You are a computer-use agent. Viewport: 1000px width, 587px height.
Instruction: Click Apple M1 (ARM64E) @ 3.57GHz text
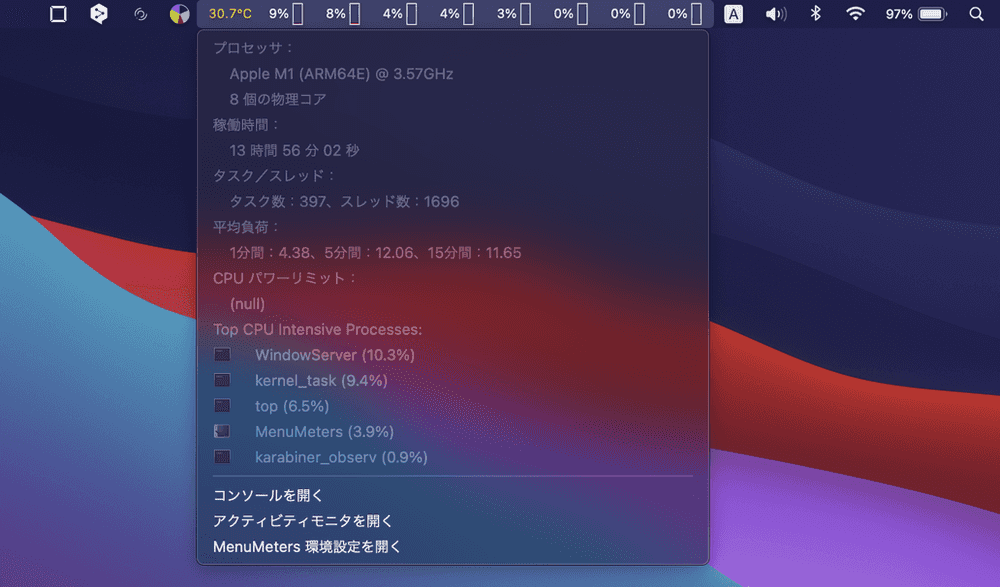341,74
